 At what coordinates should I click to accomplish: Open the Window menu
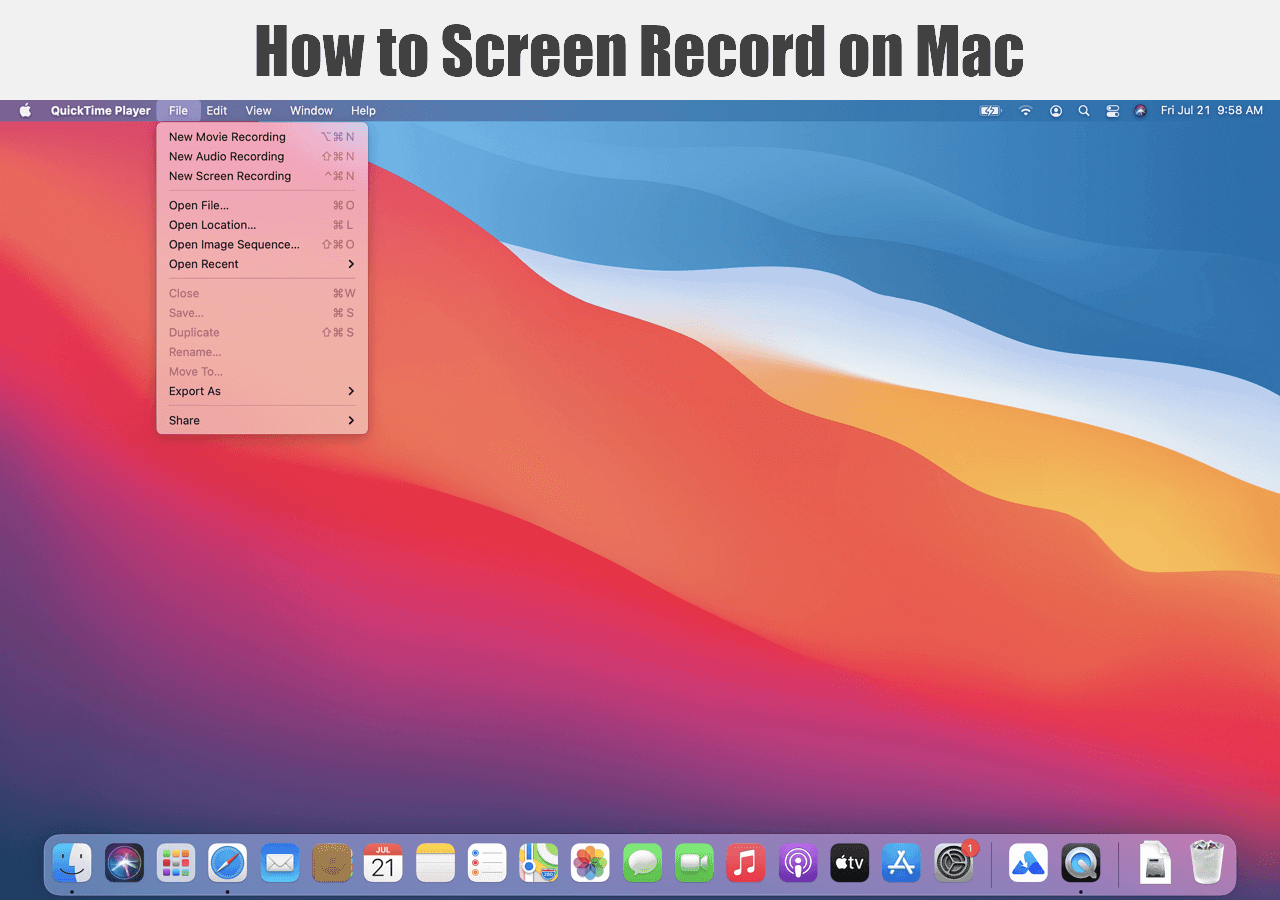pos(311,110)
